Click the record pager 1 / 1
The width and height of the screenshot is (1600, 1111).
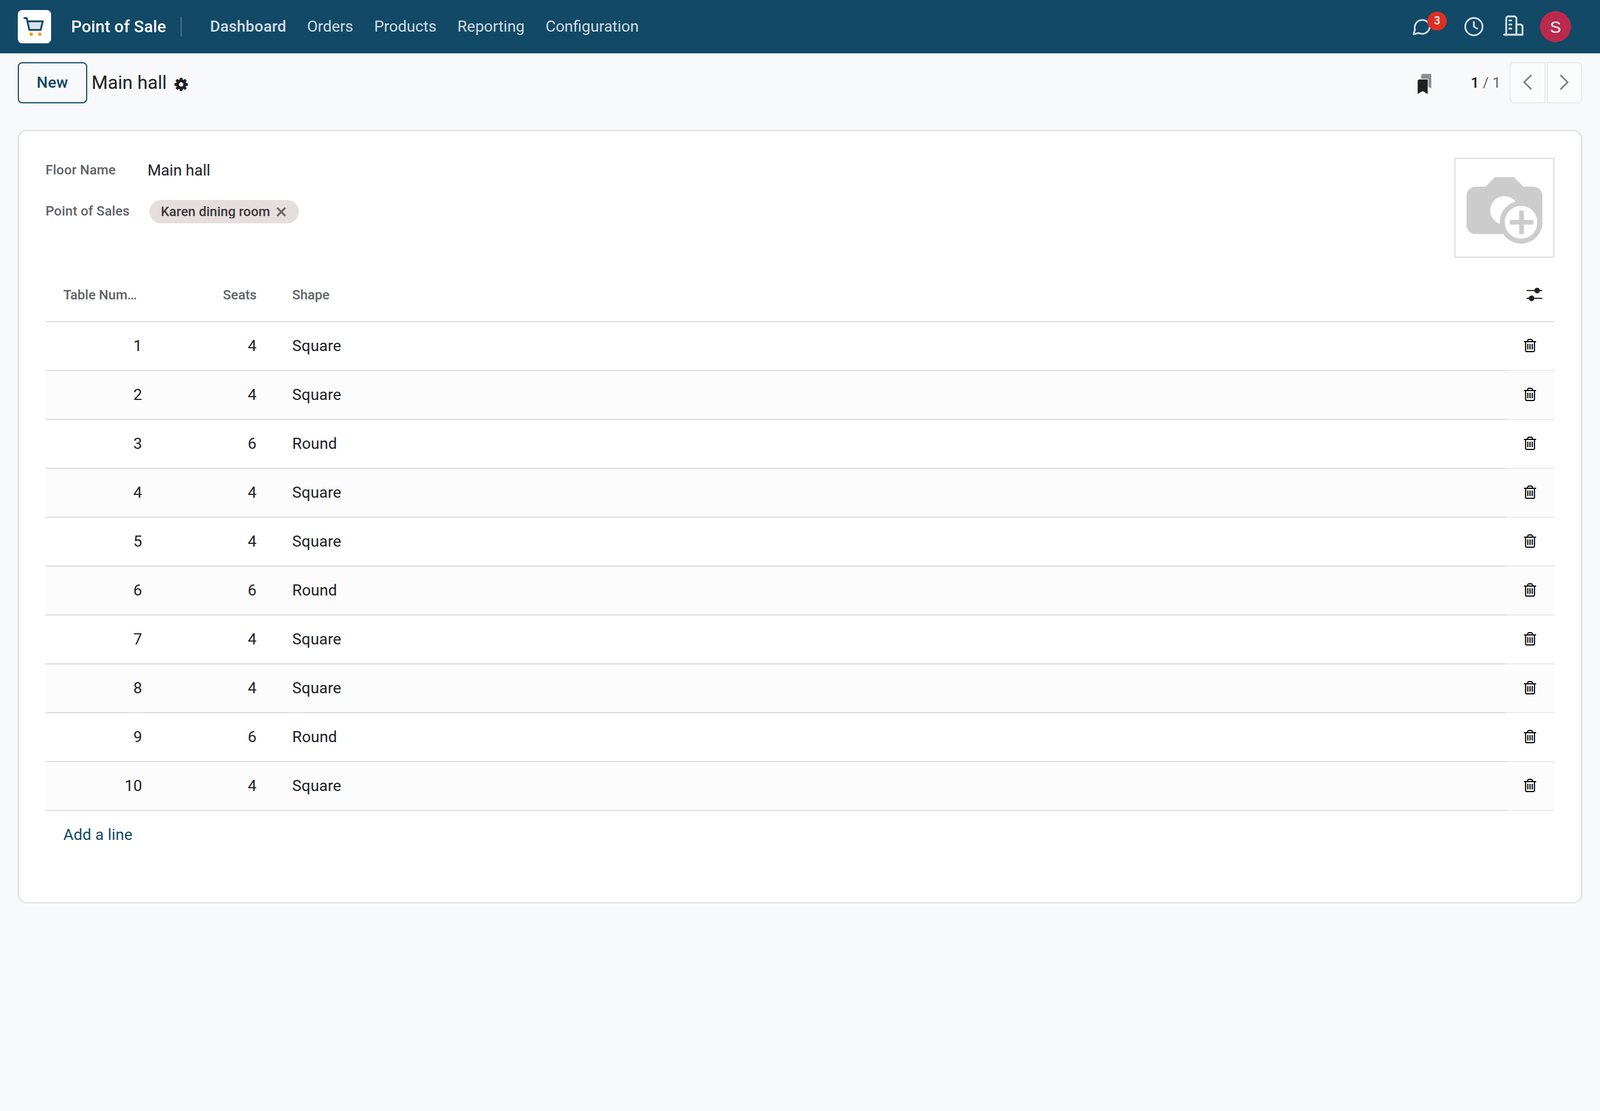(x=1485, y=83)
